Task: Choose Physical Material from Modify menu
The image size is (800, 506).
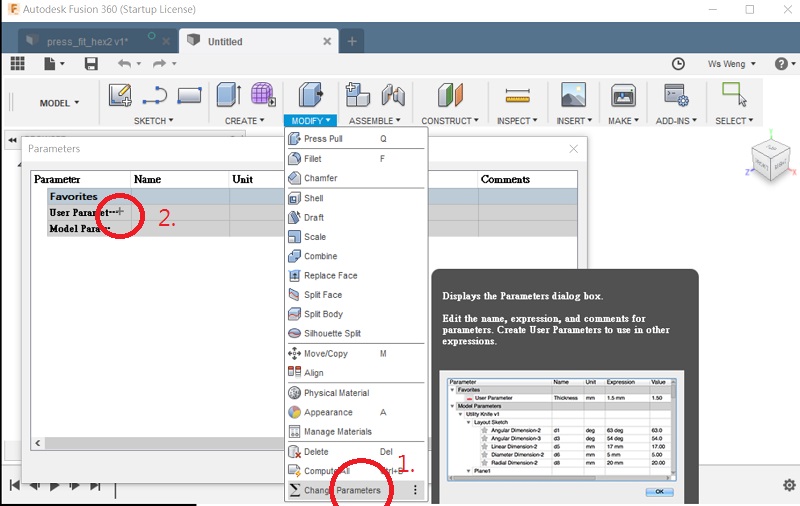Action: pyautogui.click(x=356, y=393)
